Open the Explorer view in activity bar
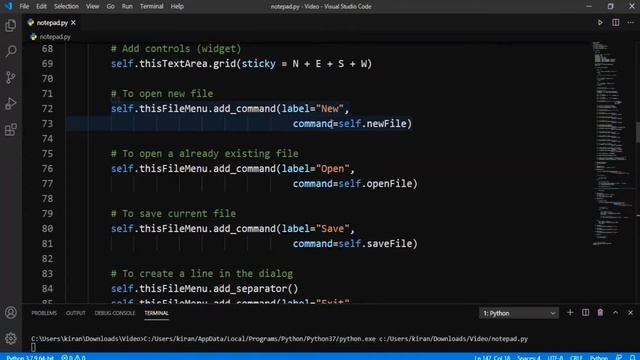The image size is (640, 360). [11, 25]
